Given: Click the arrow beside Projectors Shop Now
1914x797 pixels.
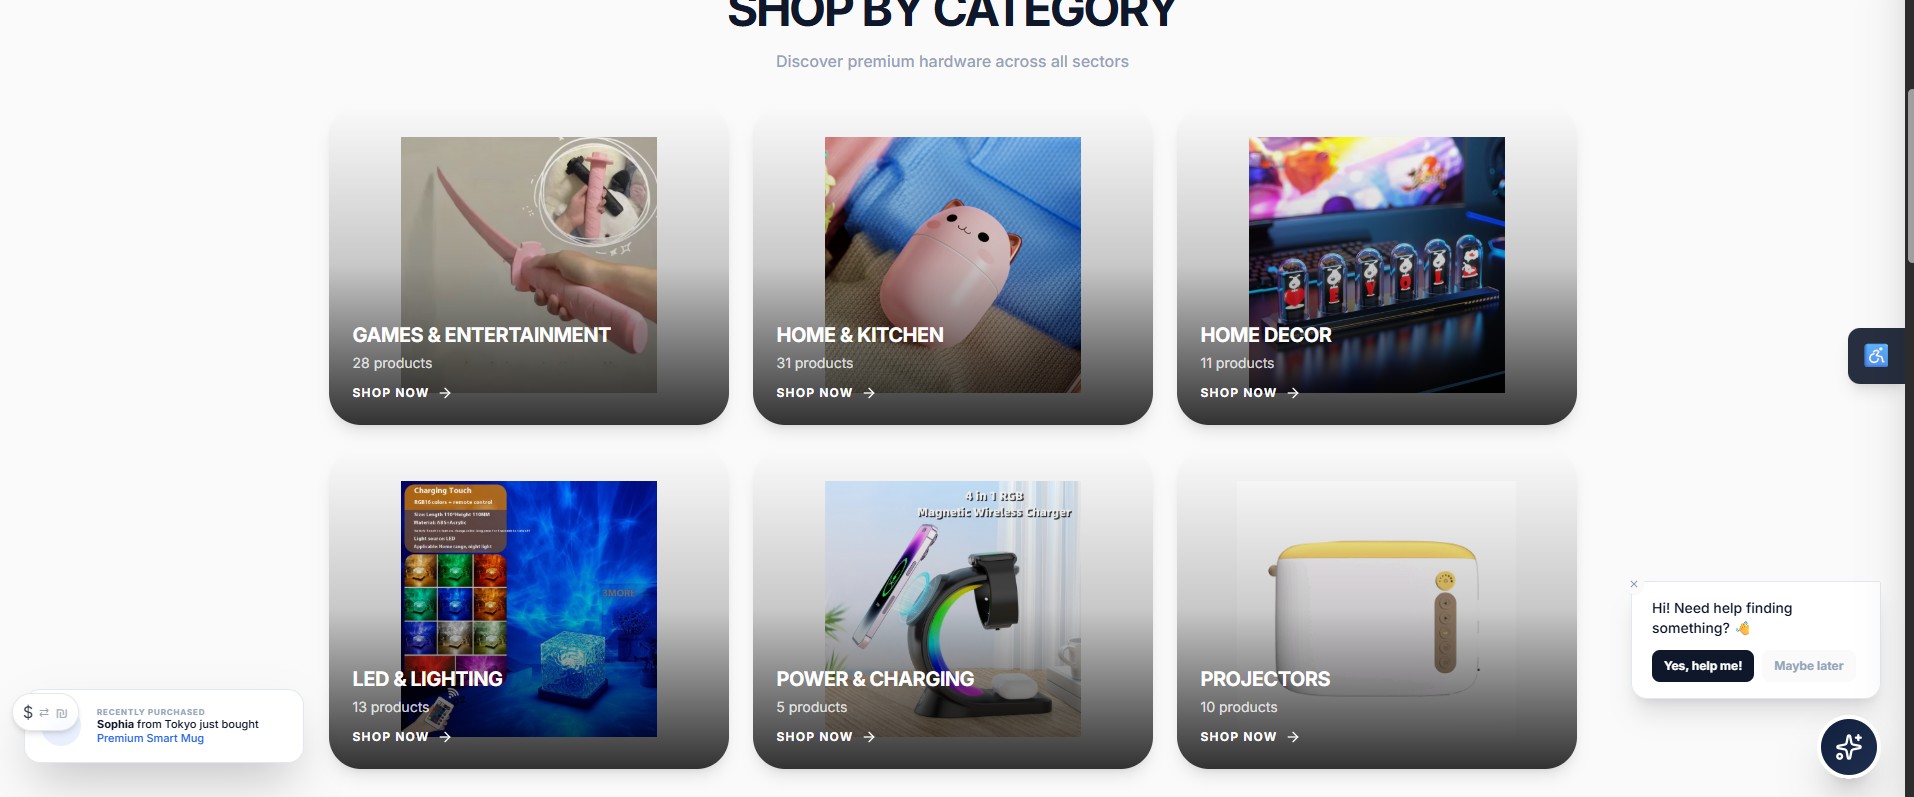Looking at the screenshot, I should click(x=1293, y=737).
